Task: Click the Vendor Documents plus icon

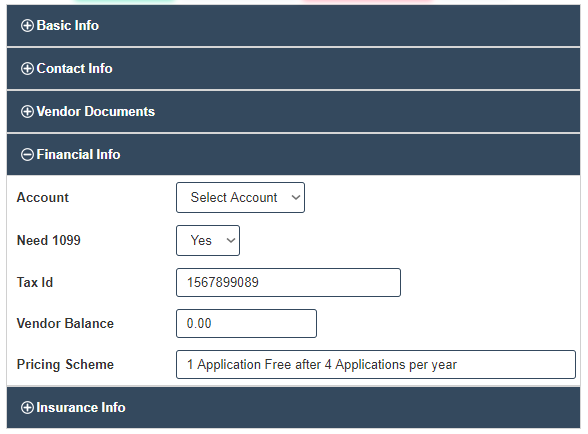Action: point(27,112)
